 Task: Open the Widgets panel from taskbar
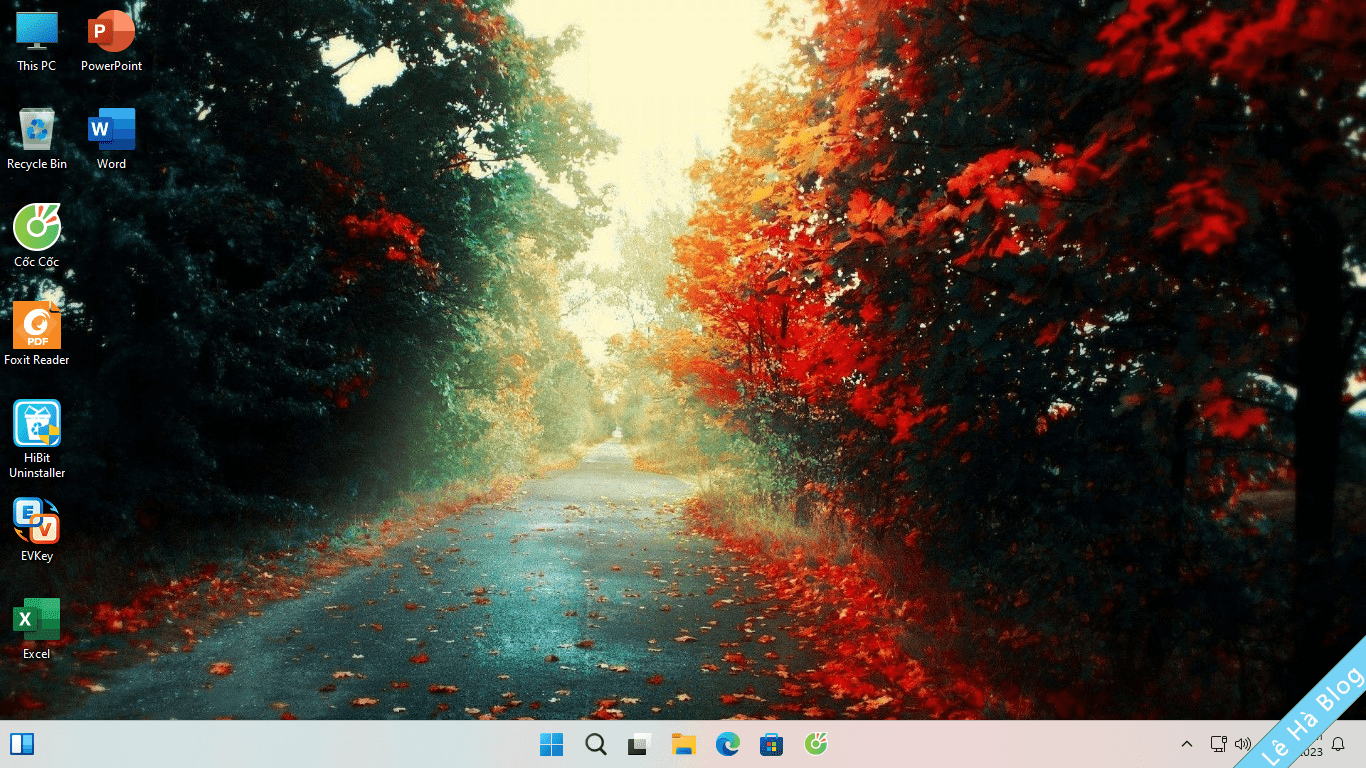pos(22,744)
